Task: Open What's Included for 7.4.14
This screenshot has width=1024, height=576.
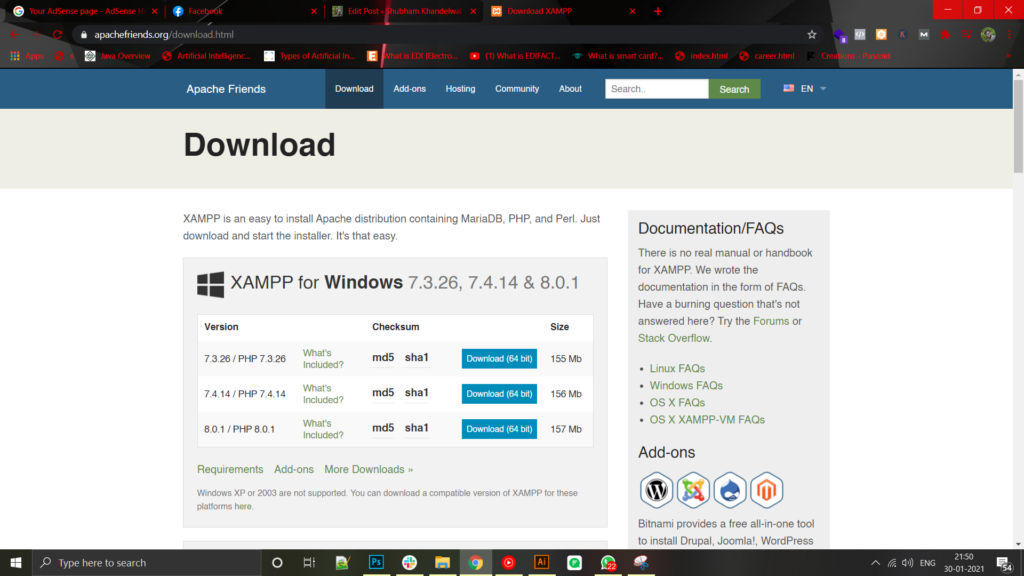Action: (x=323, y=394)
